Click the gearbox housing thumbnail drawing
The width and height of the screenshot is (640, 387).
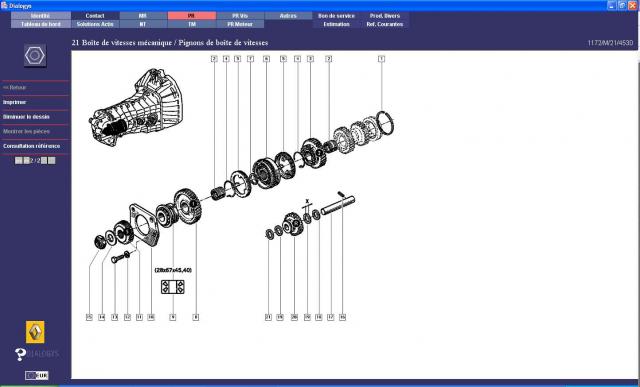(x=136, y=107)
